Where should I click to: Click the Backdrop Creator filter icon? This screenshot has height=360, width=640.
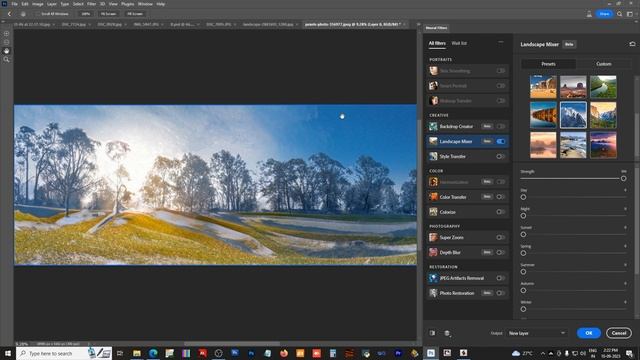coord(433,127)
